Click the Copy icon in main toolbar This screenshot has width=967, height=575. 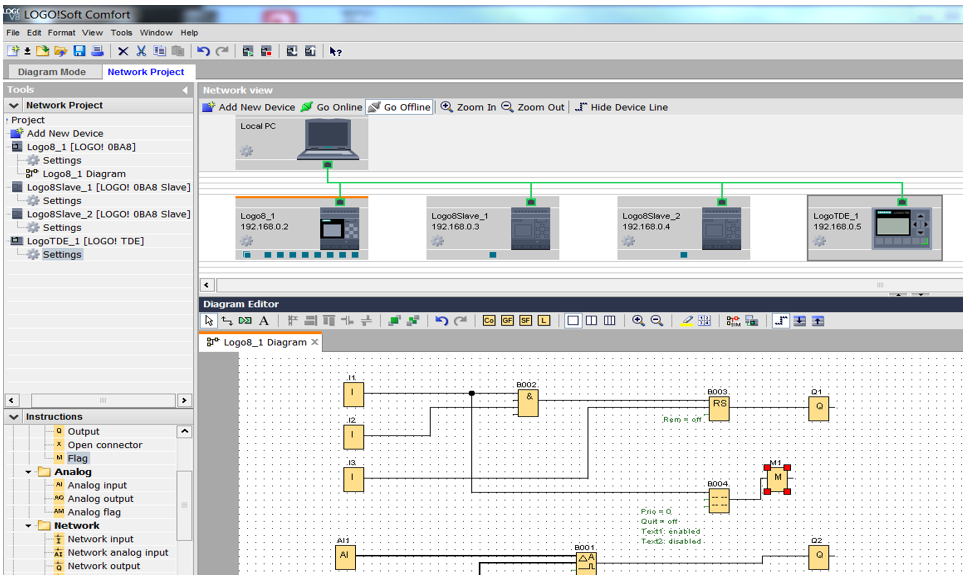160,51
